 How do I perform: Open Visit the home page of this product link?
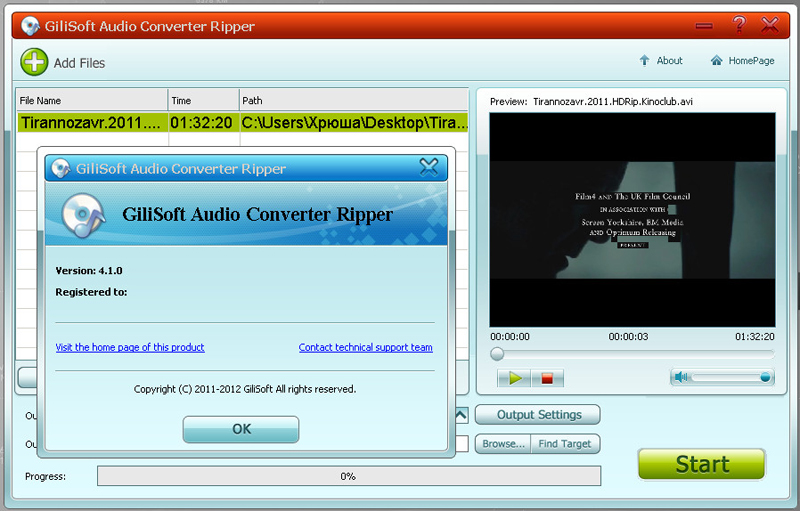130,347
